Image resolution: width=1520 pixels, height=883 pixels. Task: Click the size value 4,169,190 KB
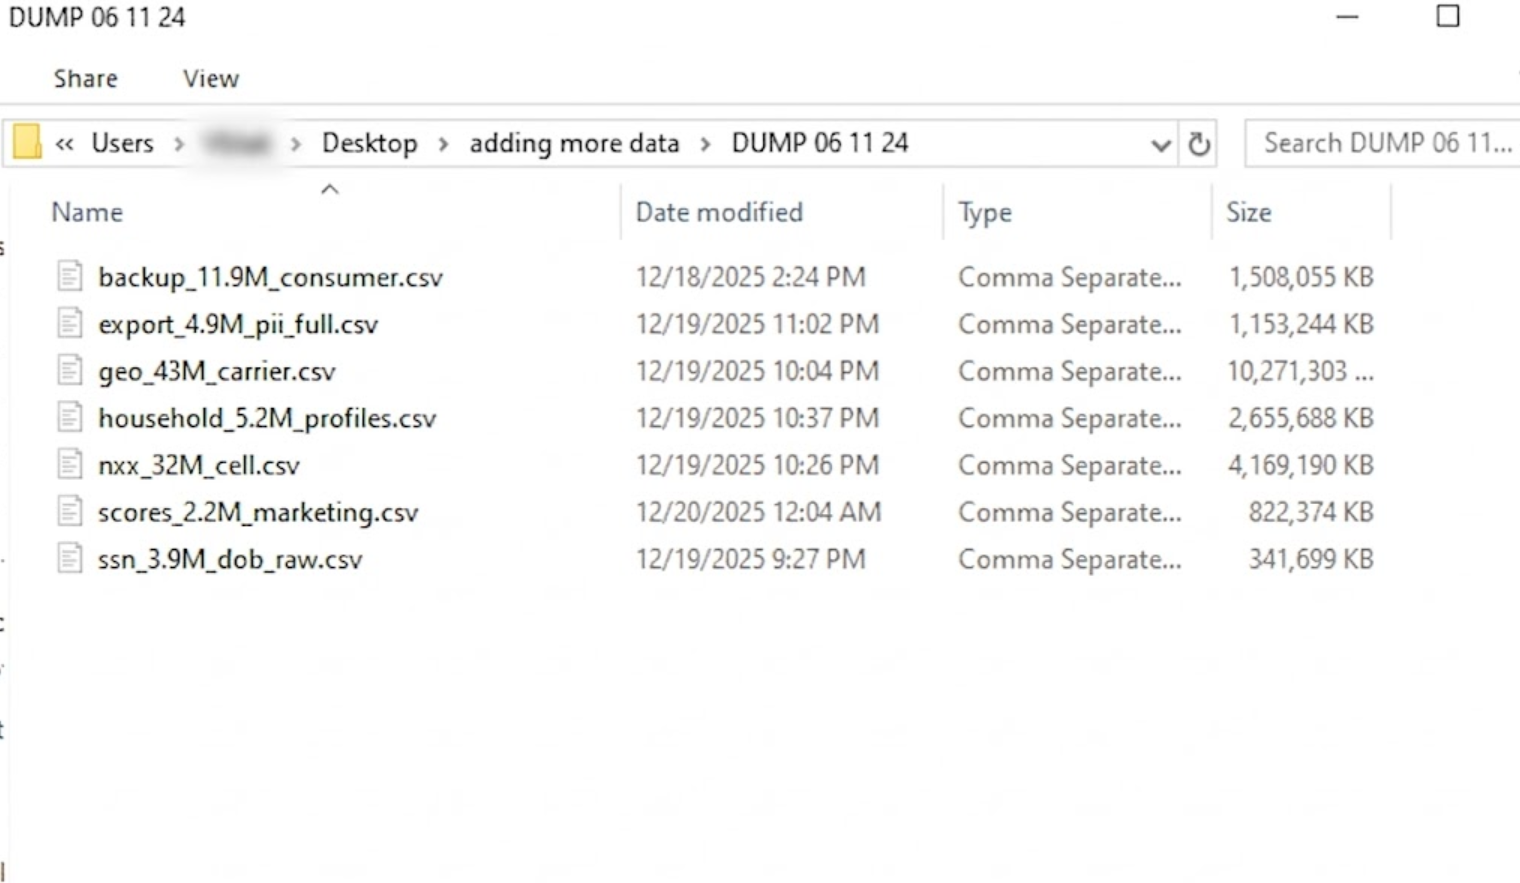(1301, 465)
